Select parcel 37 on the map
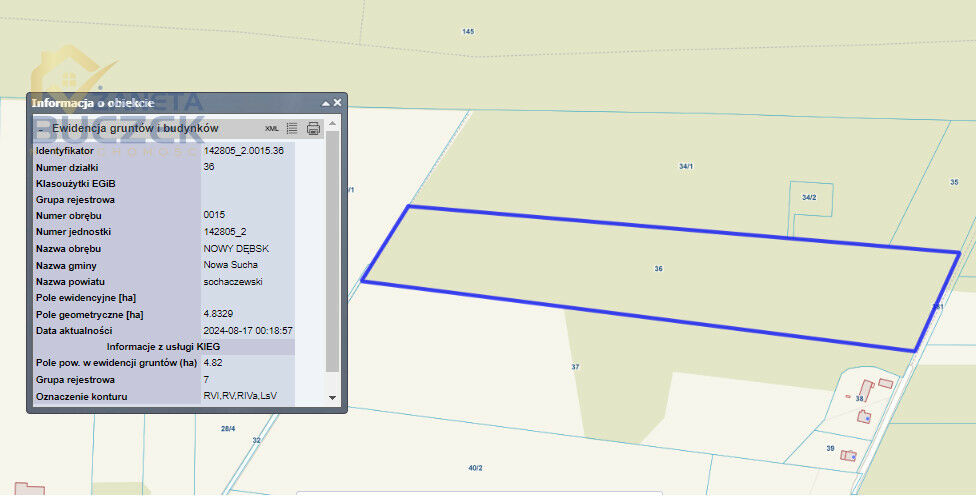Screen dimensions: 976x496 [x=575, y=367]
